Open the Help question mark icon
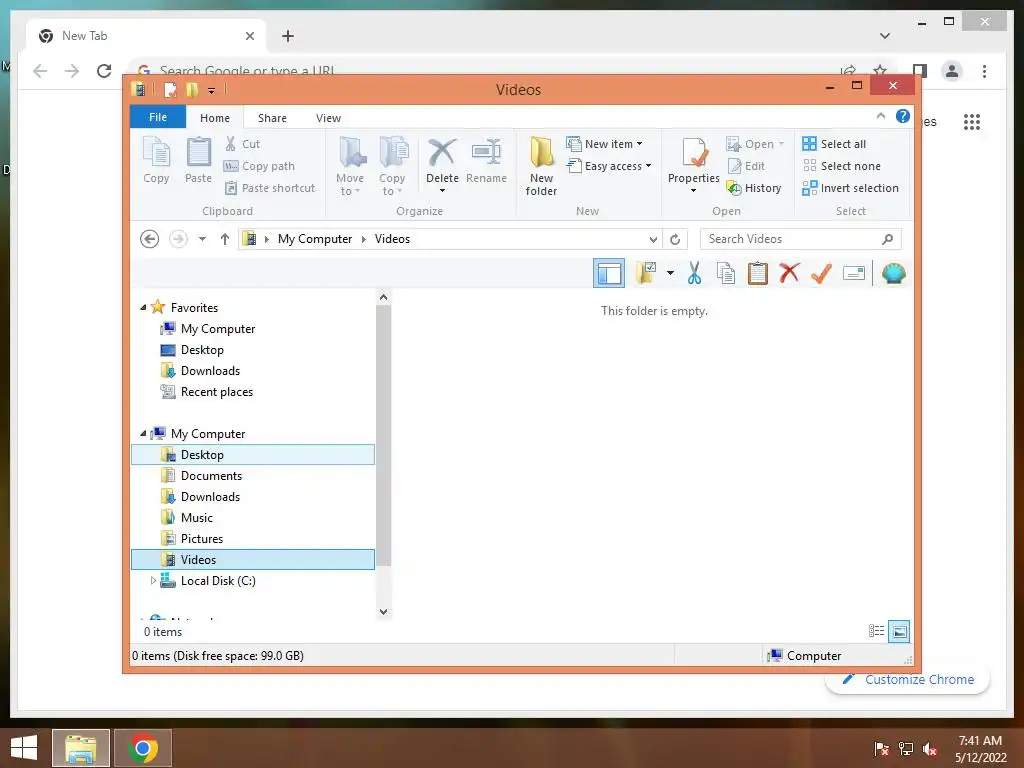 pyautogui.click(x=903, y=116)
